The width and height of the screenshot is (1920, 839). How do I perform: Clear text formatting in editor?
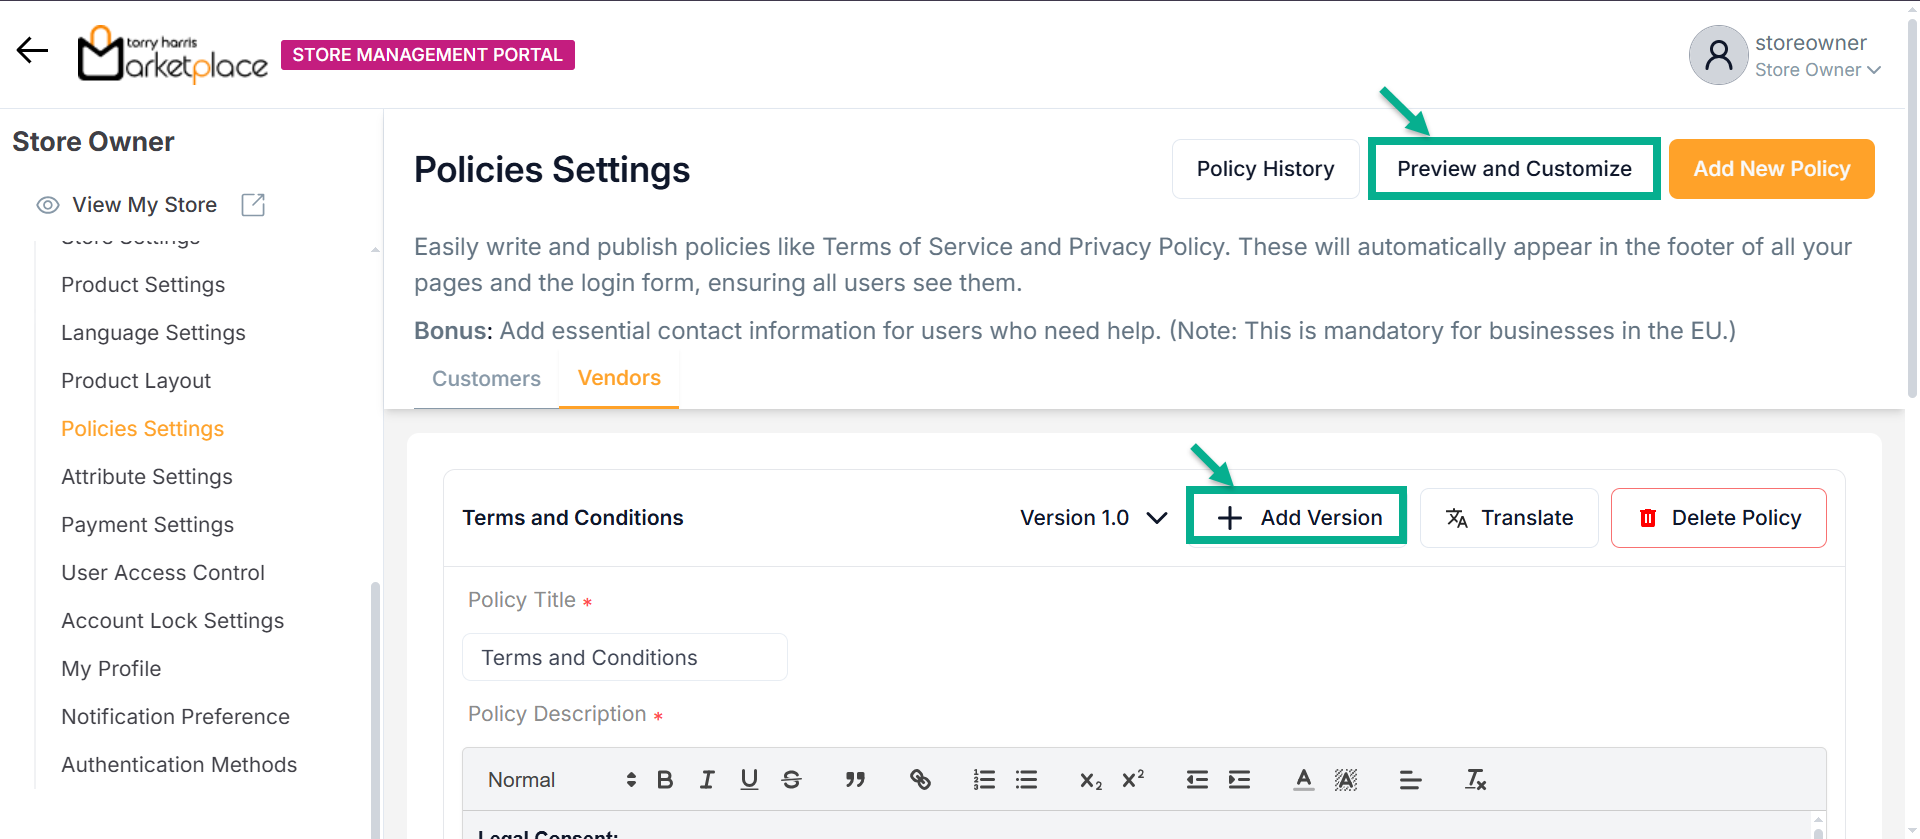(1475, 780)
